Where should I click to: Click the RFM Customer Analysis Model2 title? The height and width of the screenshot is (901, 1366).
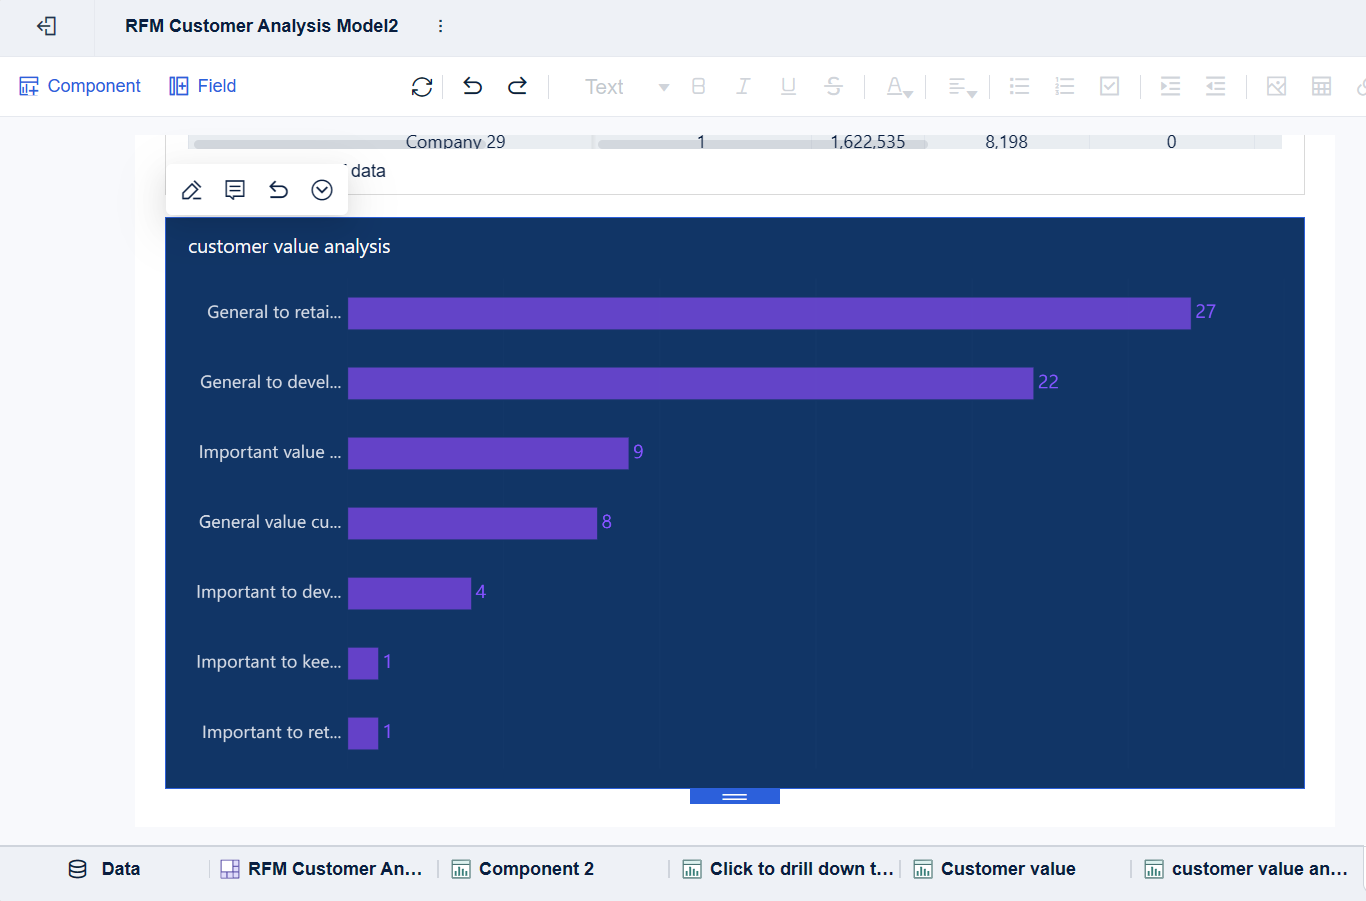(x=262, y=26)
